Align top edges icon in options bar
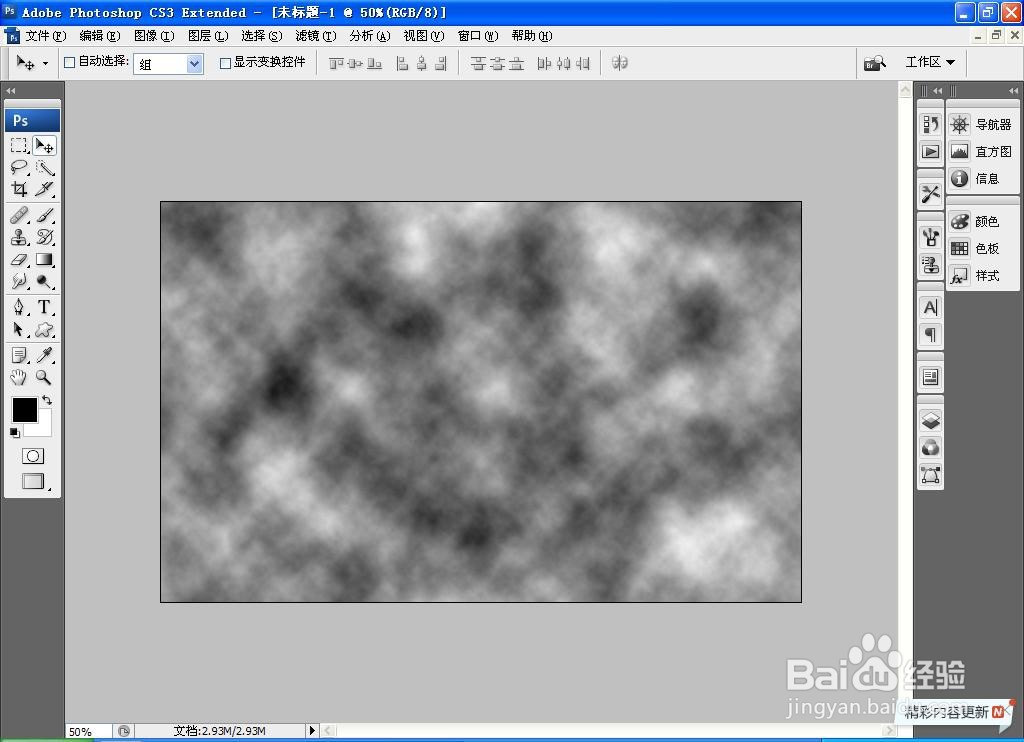1024x742 pixels. click(336, 63)
